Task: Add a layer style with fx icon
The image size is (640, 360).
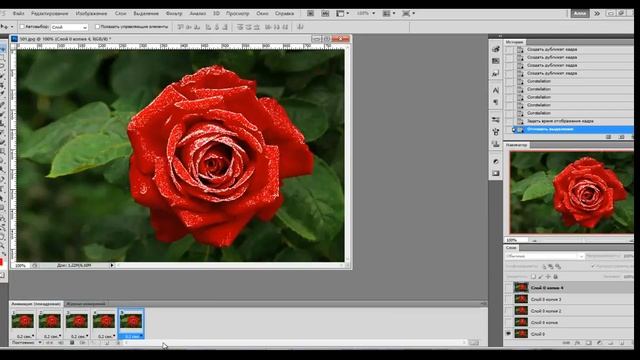Action: coord(578,343)
